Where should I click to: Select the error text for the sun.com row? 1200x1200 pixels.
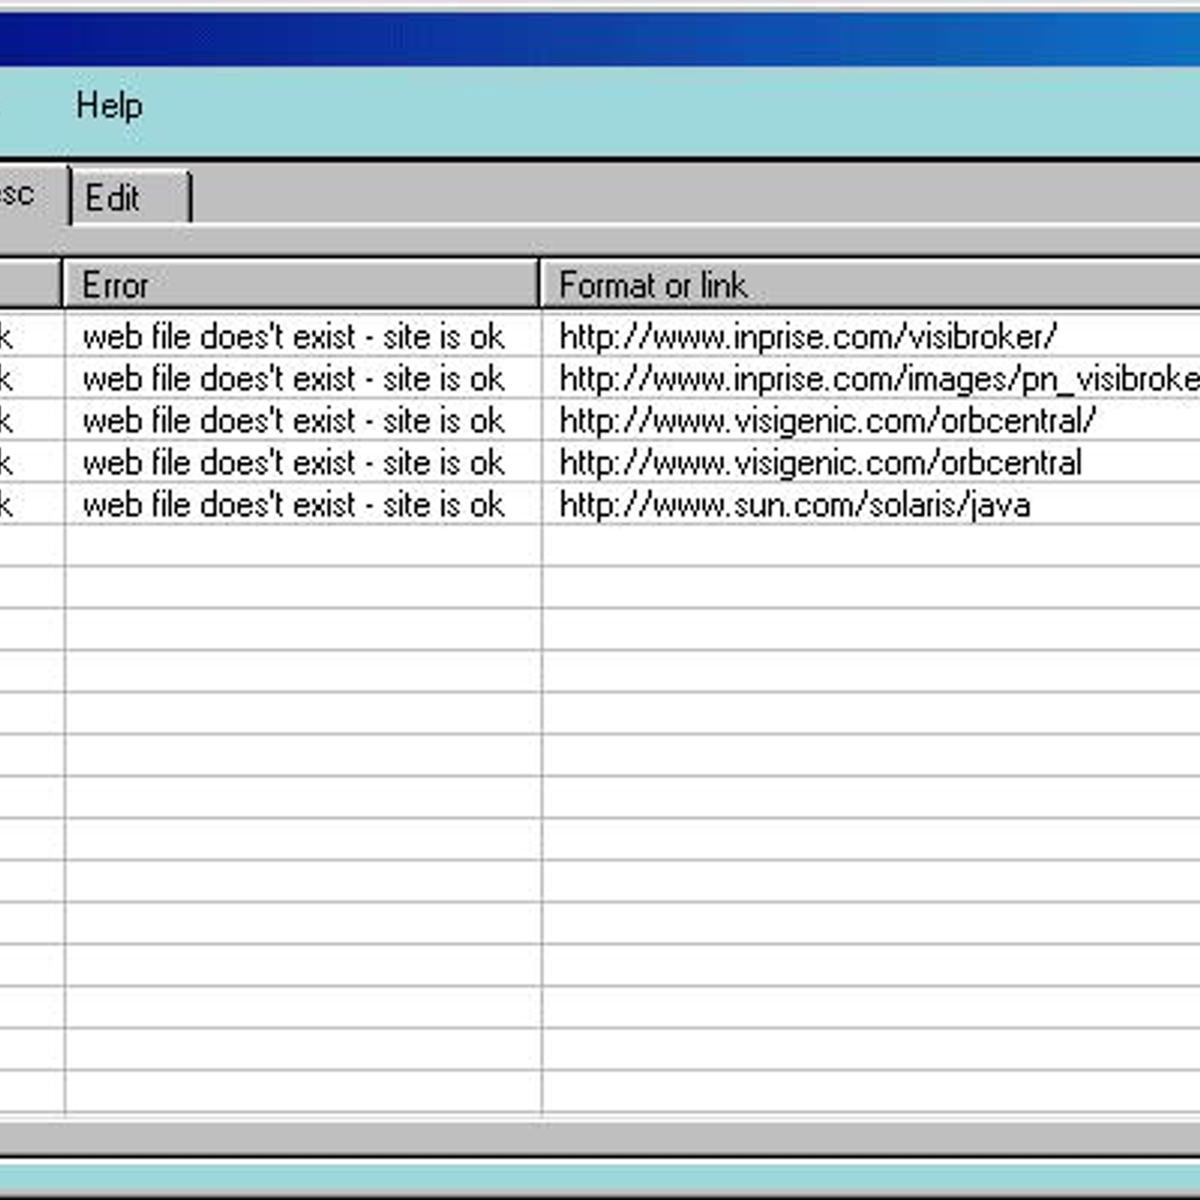point(293,505)
